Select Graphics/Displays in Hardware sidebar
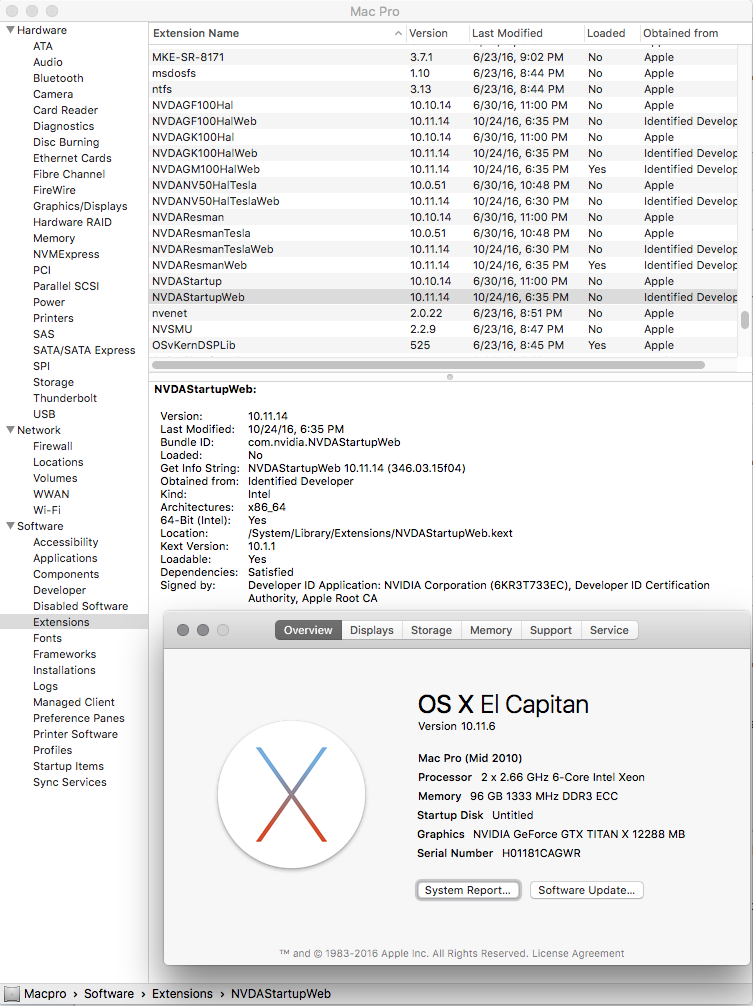 tap(80, 206)
